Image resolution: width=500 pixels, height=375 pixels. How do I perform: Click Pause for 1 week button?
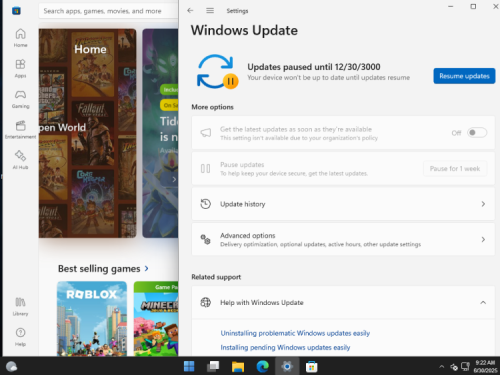pos(455,169)
